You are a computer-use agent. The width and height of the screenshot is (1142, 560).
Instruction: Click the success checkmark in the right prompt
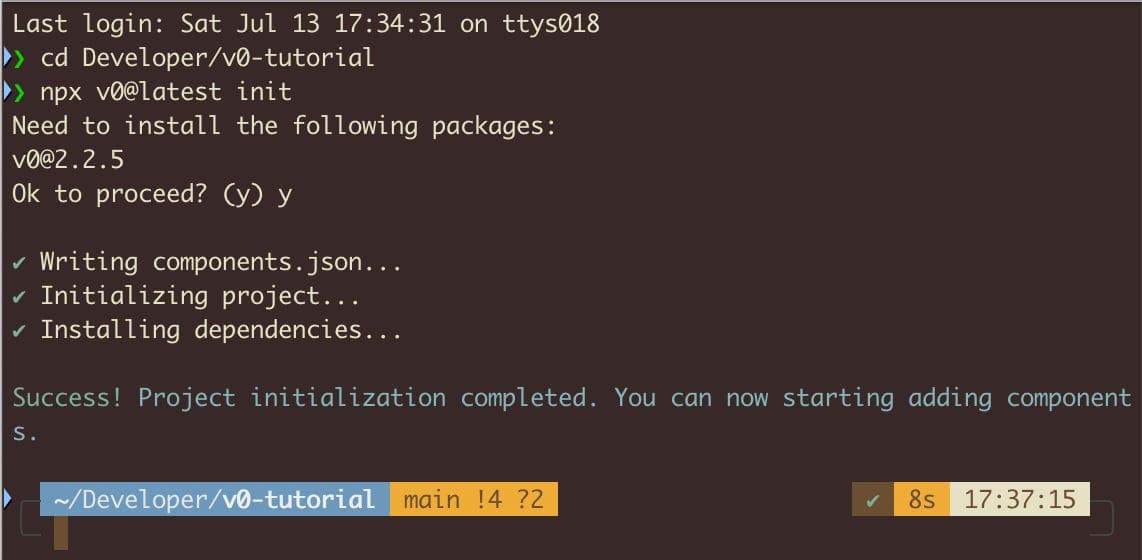point(872,499)
